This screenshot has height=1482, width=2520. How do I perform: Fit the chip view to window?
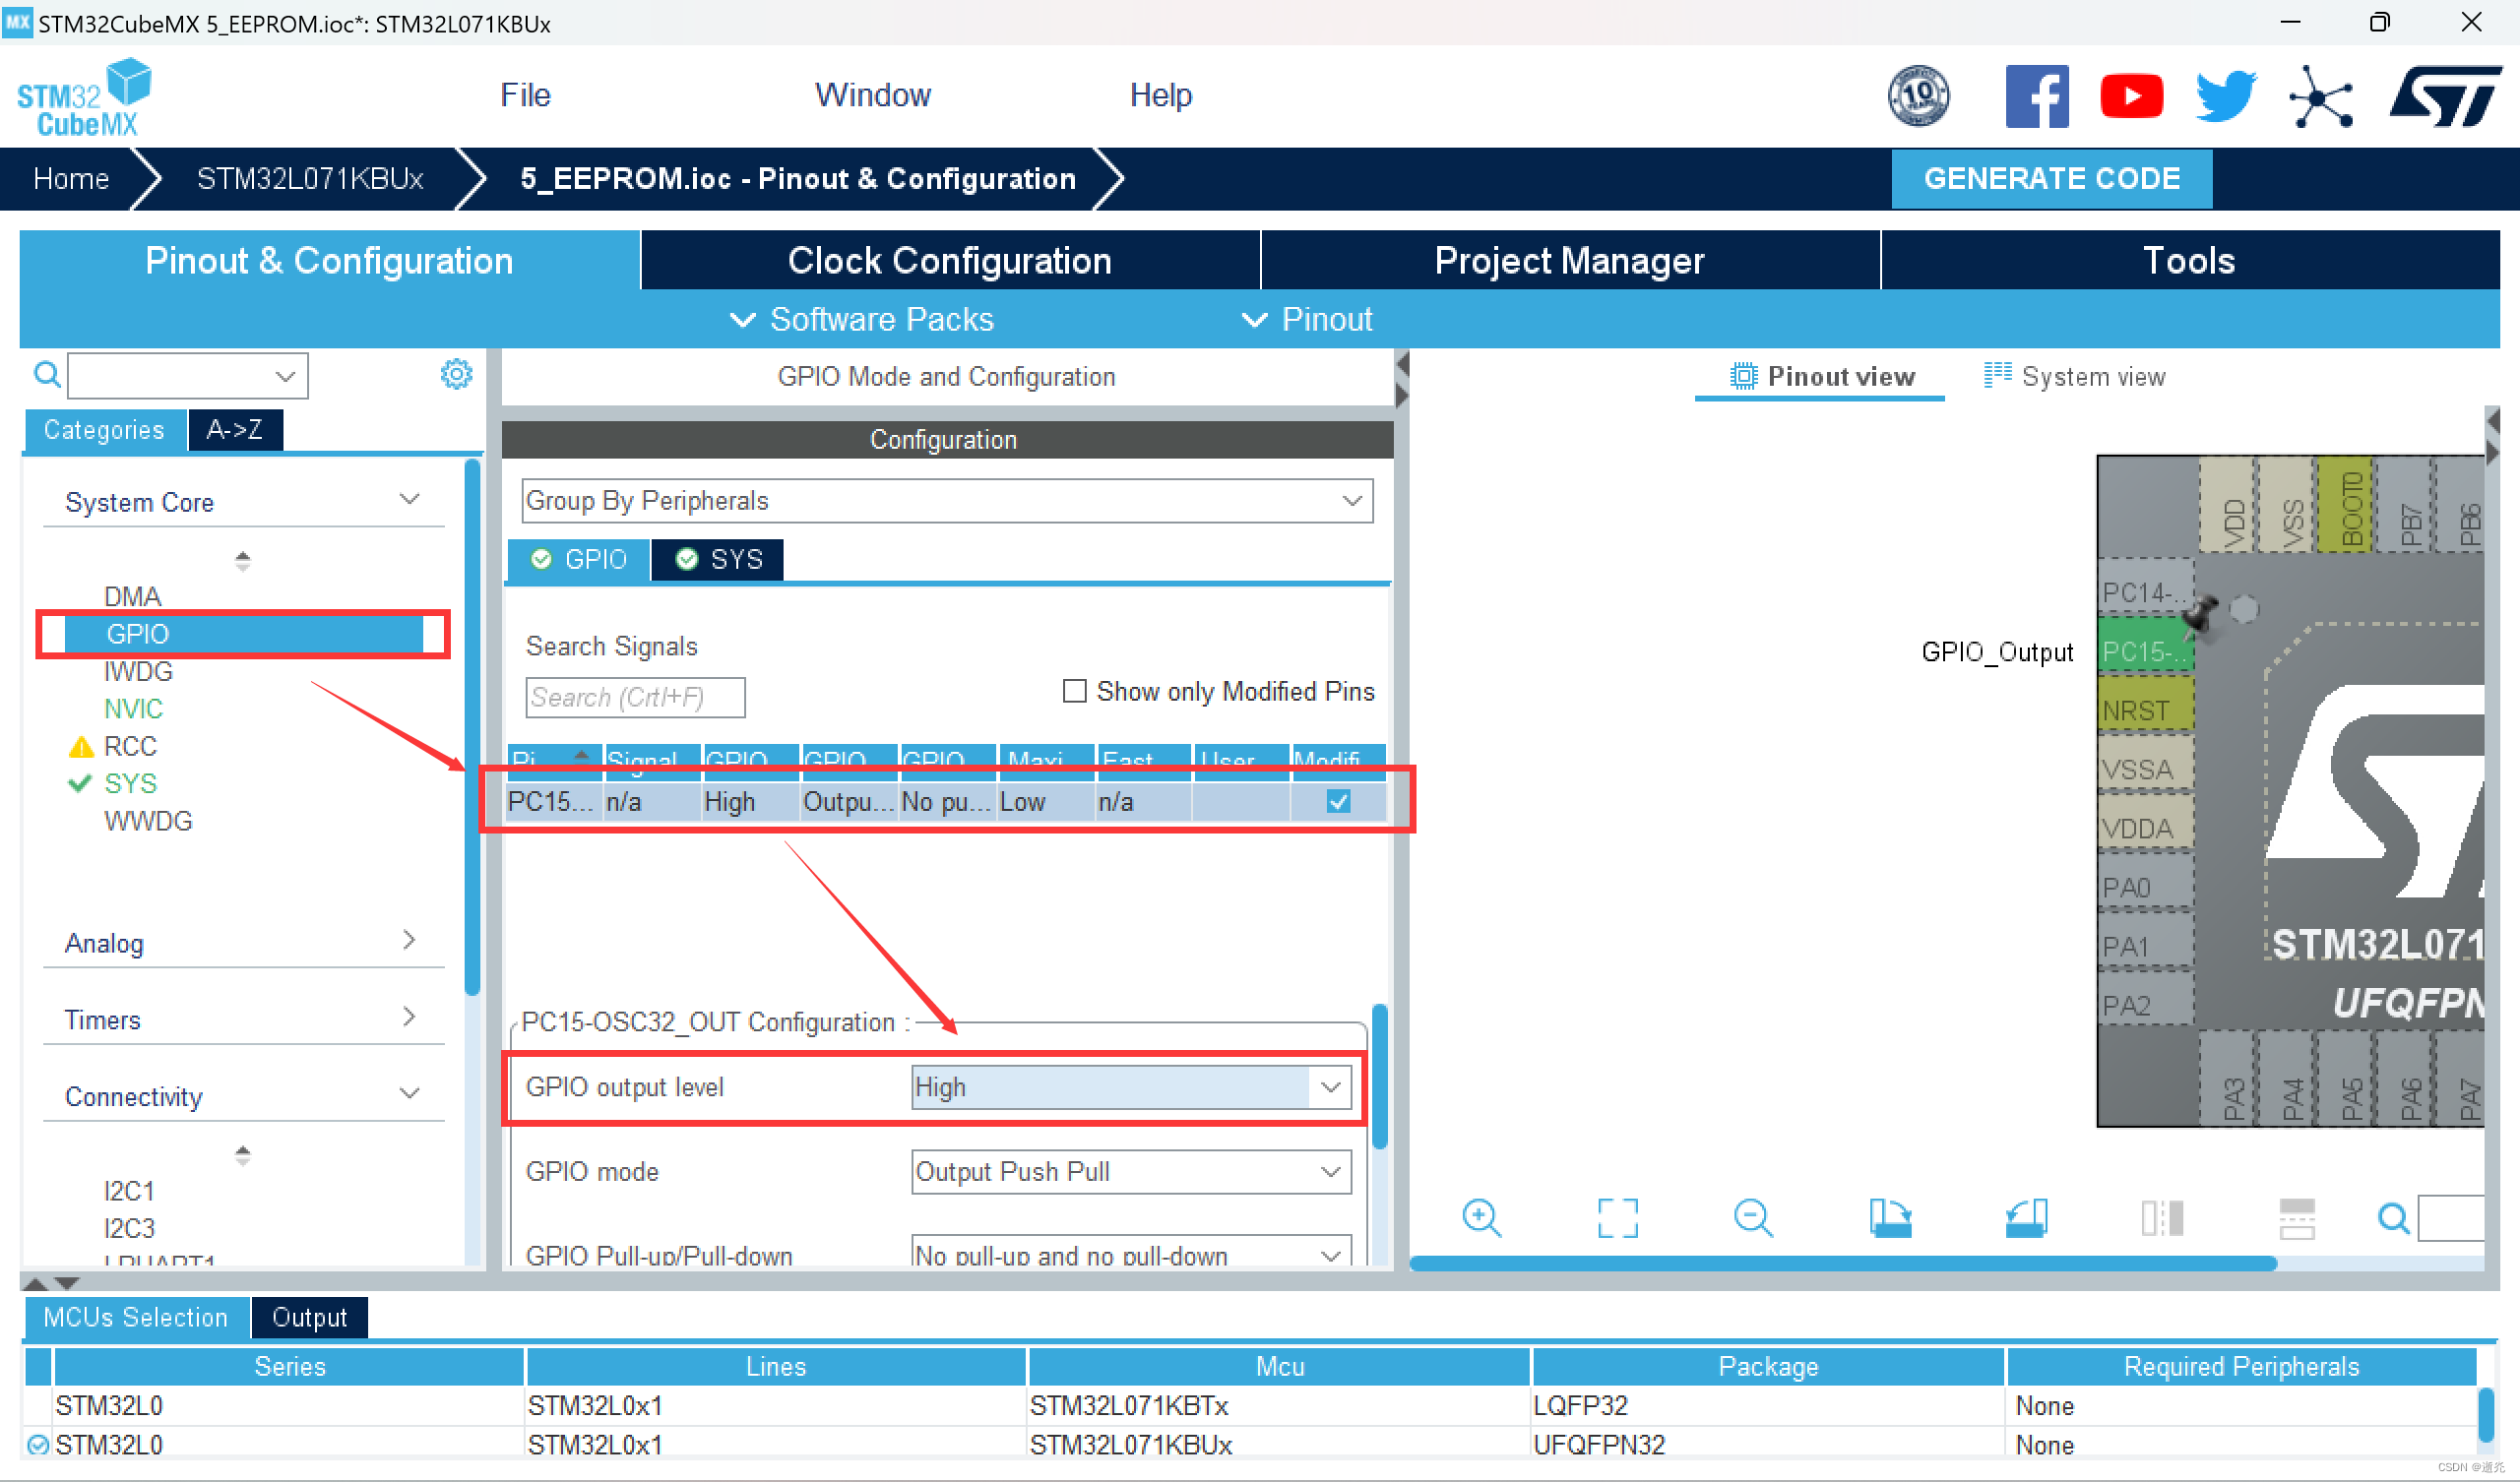1617,1218
